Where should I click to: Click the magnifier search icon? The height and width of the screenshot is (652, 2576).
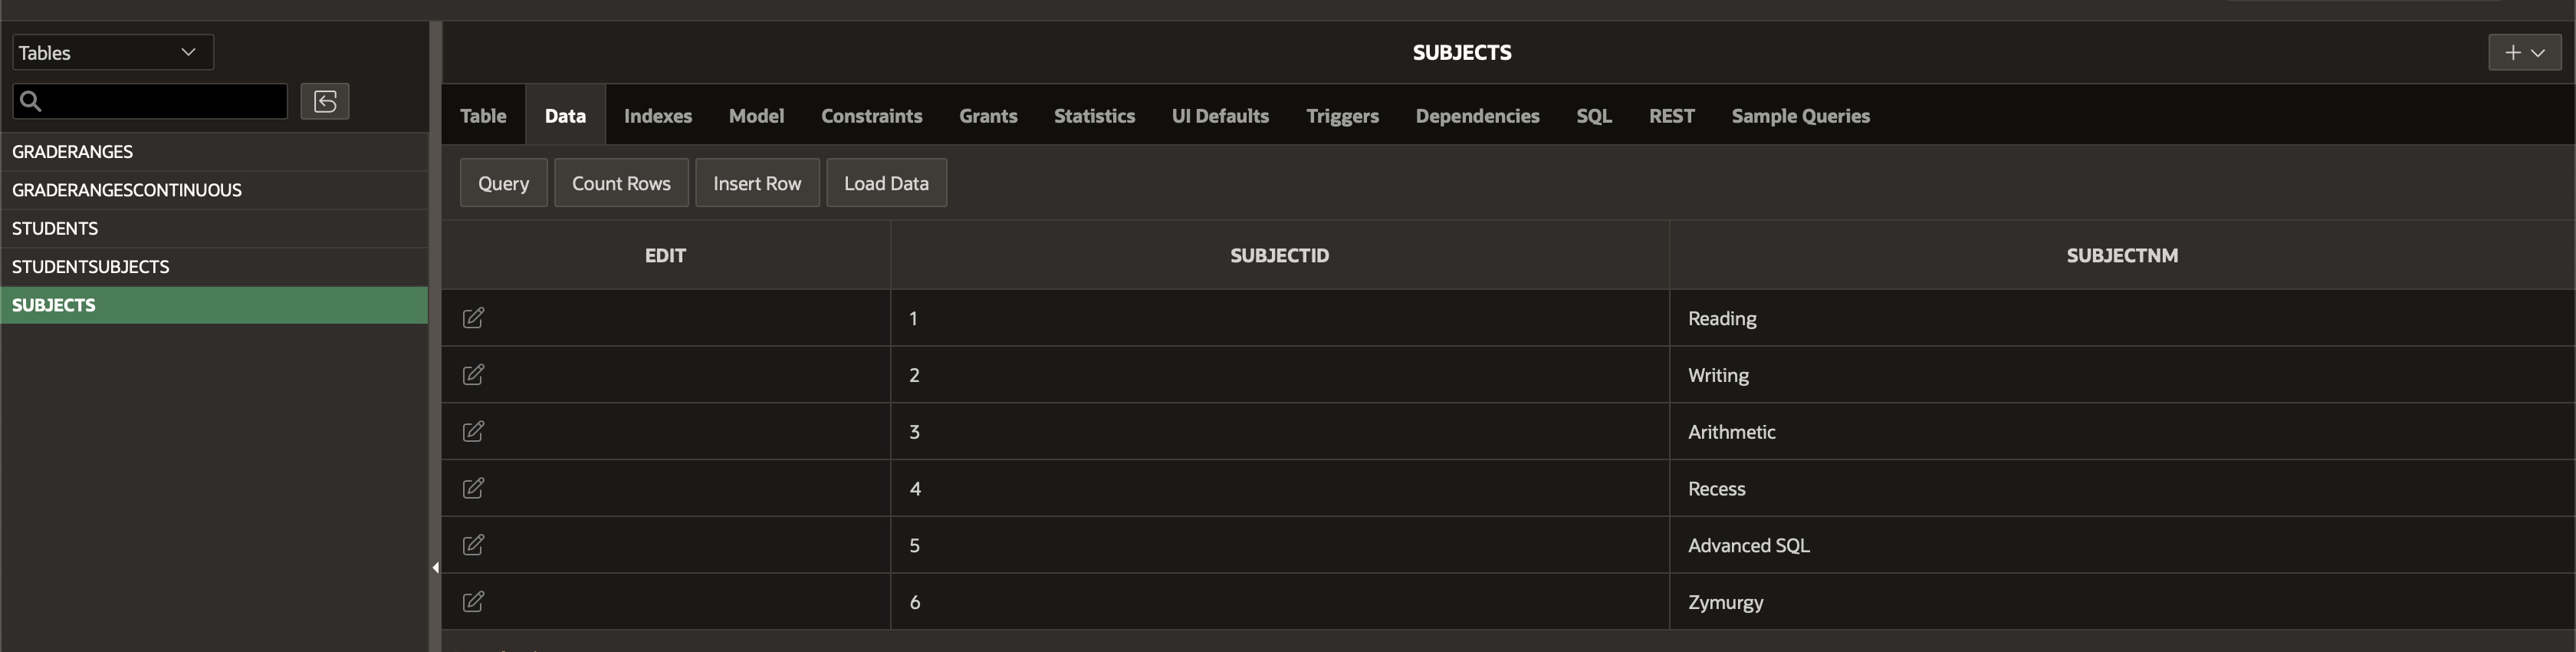(x=31, y=101)
